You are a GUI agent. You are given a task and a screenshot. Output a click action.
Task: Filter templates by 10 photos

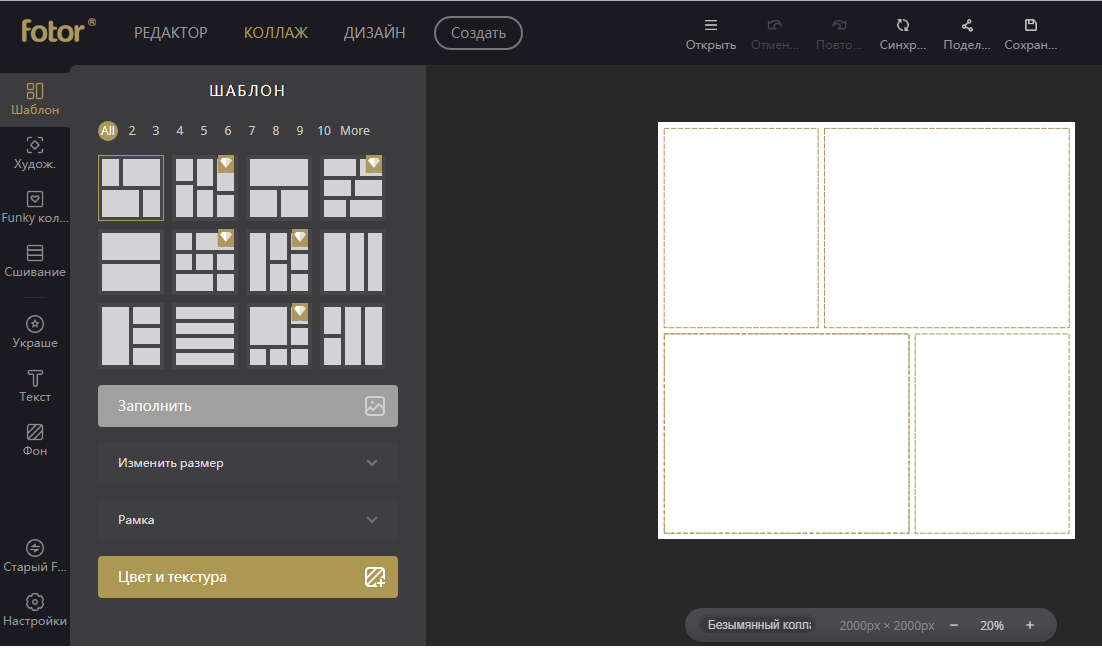(324, 131)
